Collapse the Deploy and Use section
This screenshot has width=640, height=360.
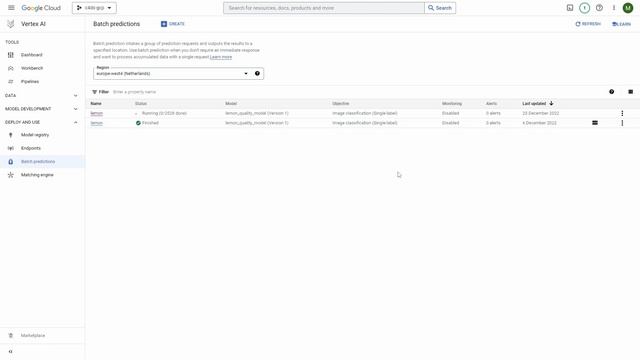(42, 122)
